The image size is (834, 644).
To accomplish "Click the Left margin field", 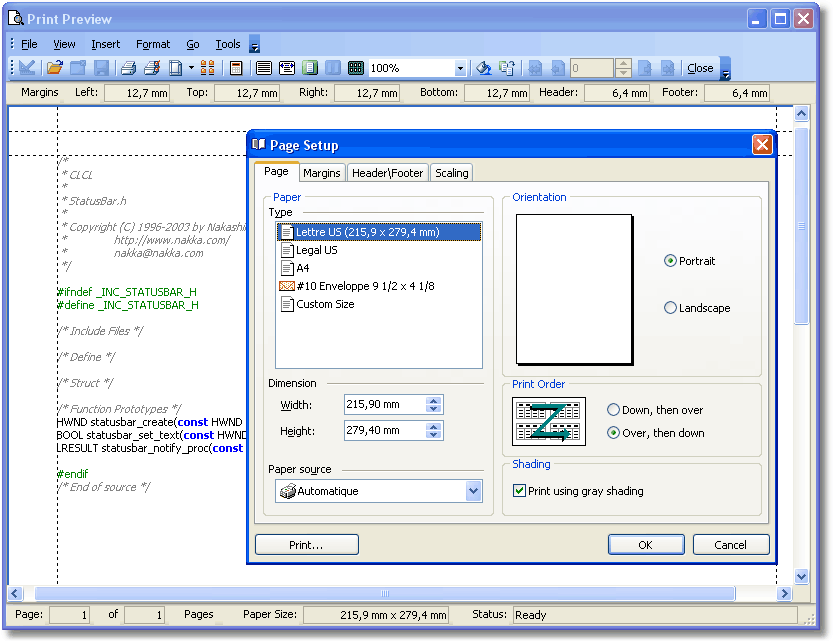I will pyautogui.click(x=137, y=93).
